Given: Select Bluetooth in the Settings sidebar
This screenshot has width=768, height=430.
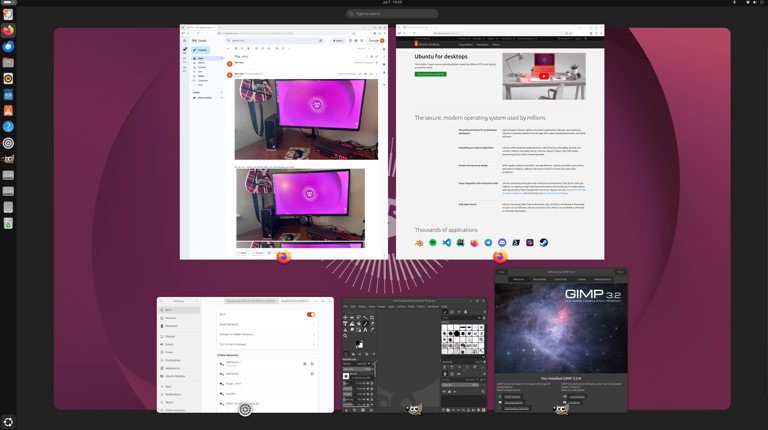Looking at the screenshot, I should coord(179,326).
